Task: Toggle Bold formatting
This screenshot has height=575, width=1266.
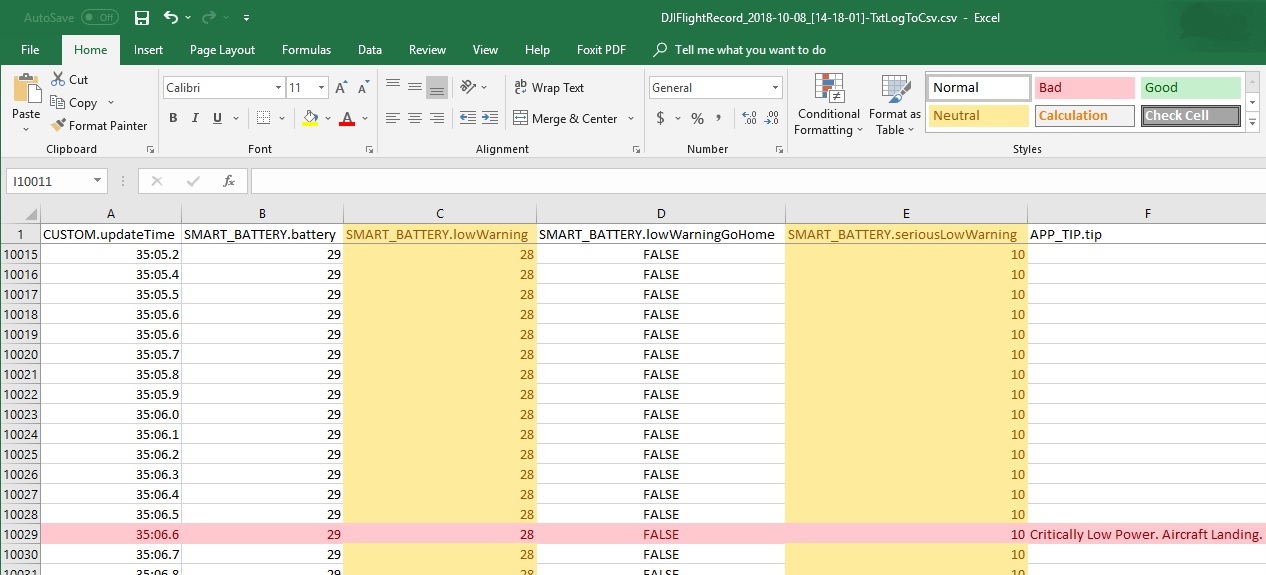Action: click(x=173, y=118)
